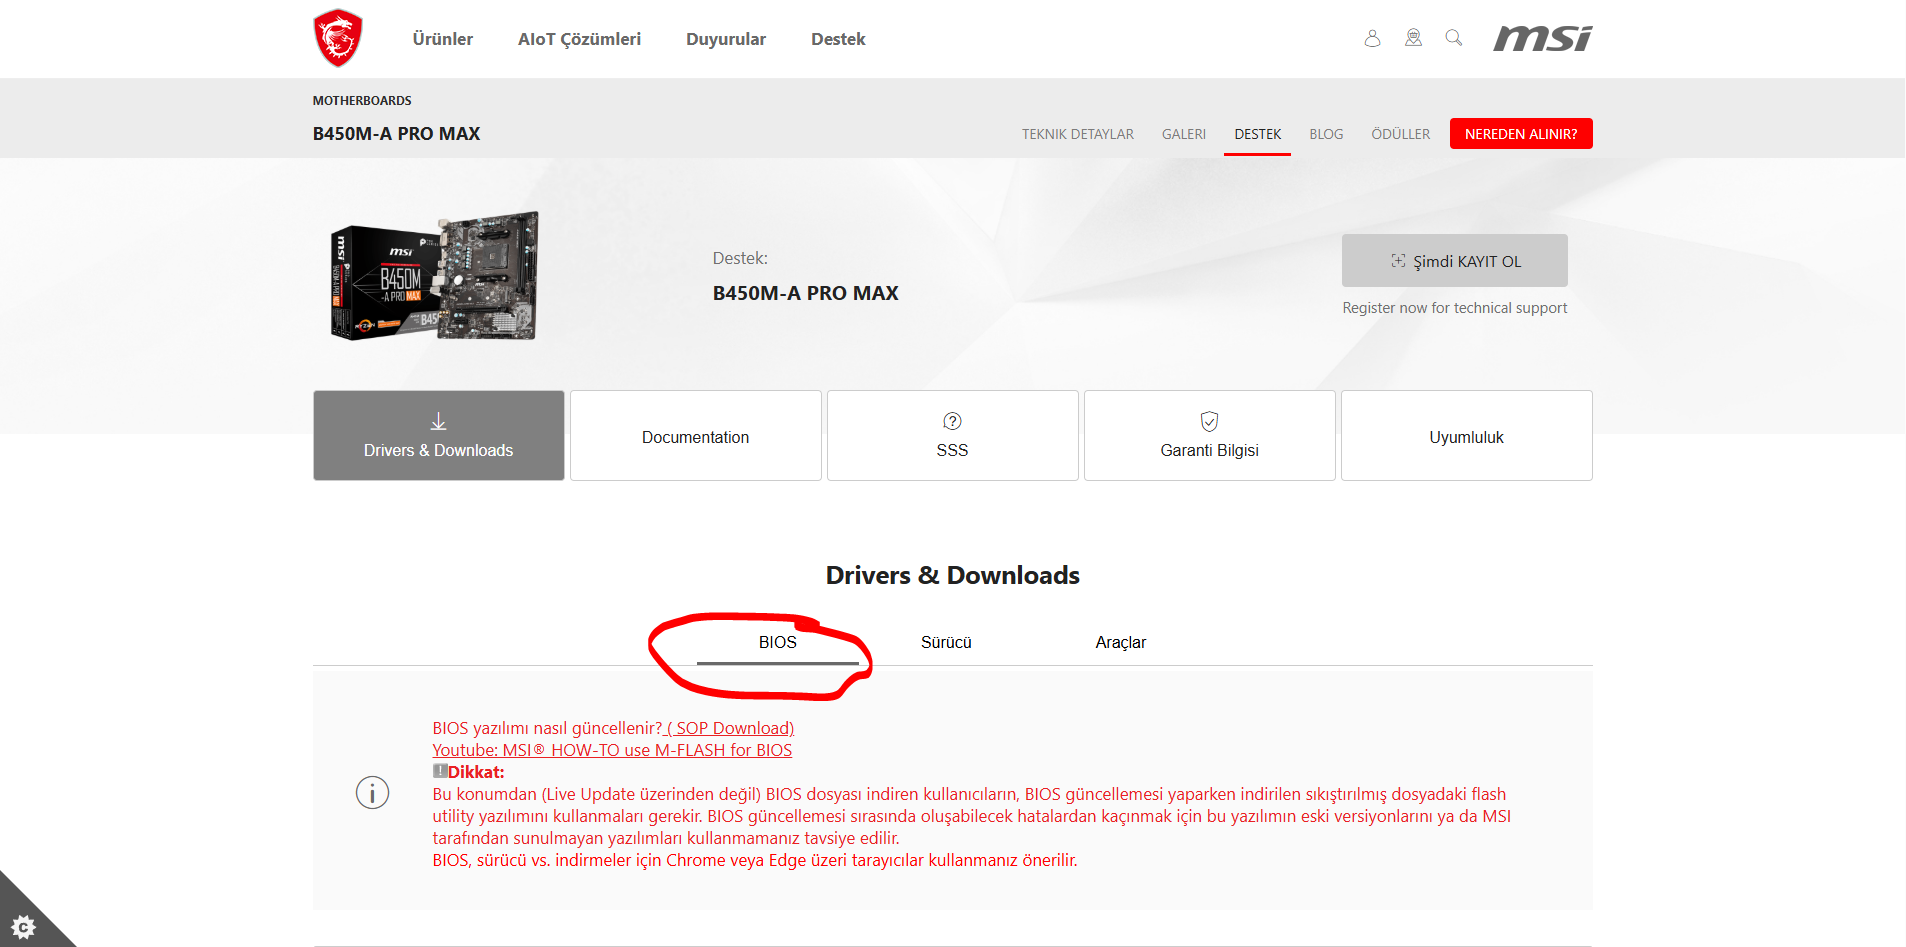Viewport: 1906px width, 947px height.
Task: Open the Ürünler menu
Action: click(442, 39)
